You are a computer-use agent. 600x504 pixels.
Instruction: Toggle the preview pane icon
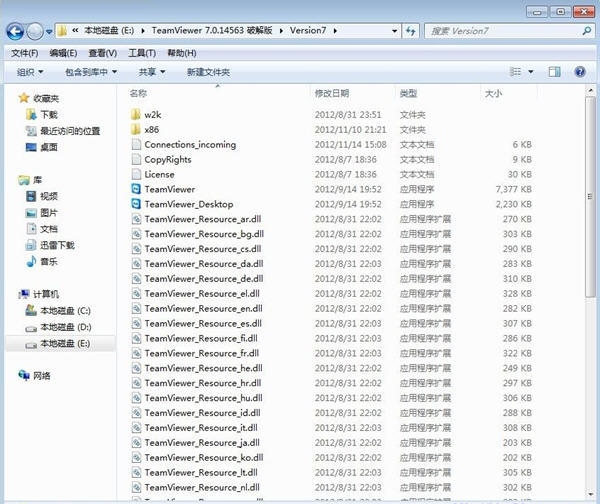[554, 72]
